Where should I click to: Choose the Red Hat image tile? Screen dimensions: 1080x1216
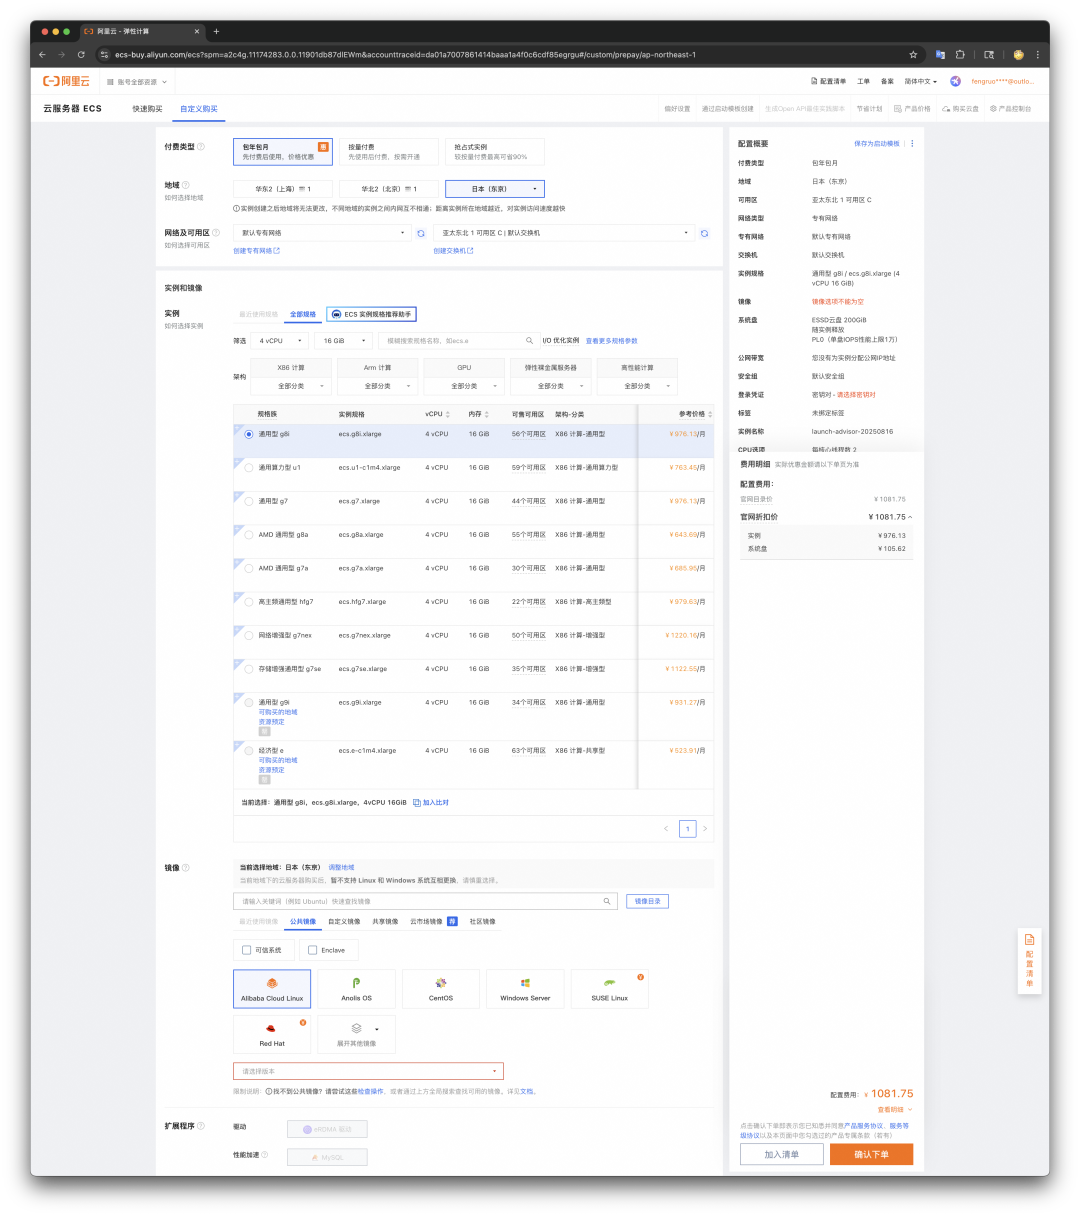tap(272, 1034)
